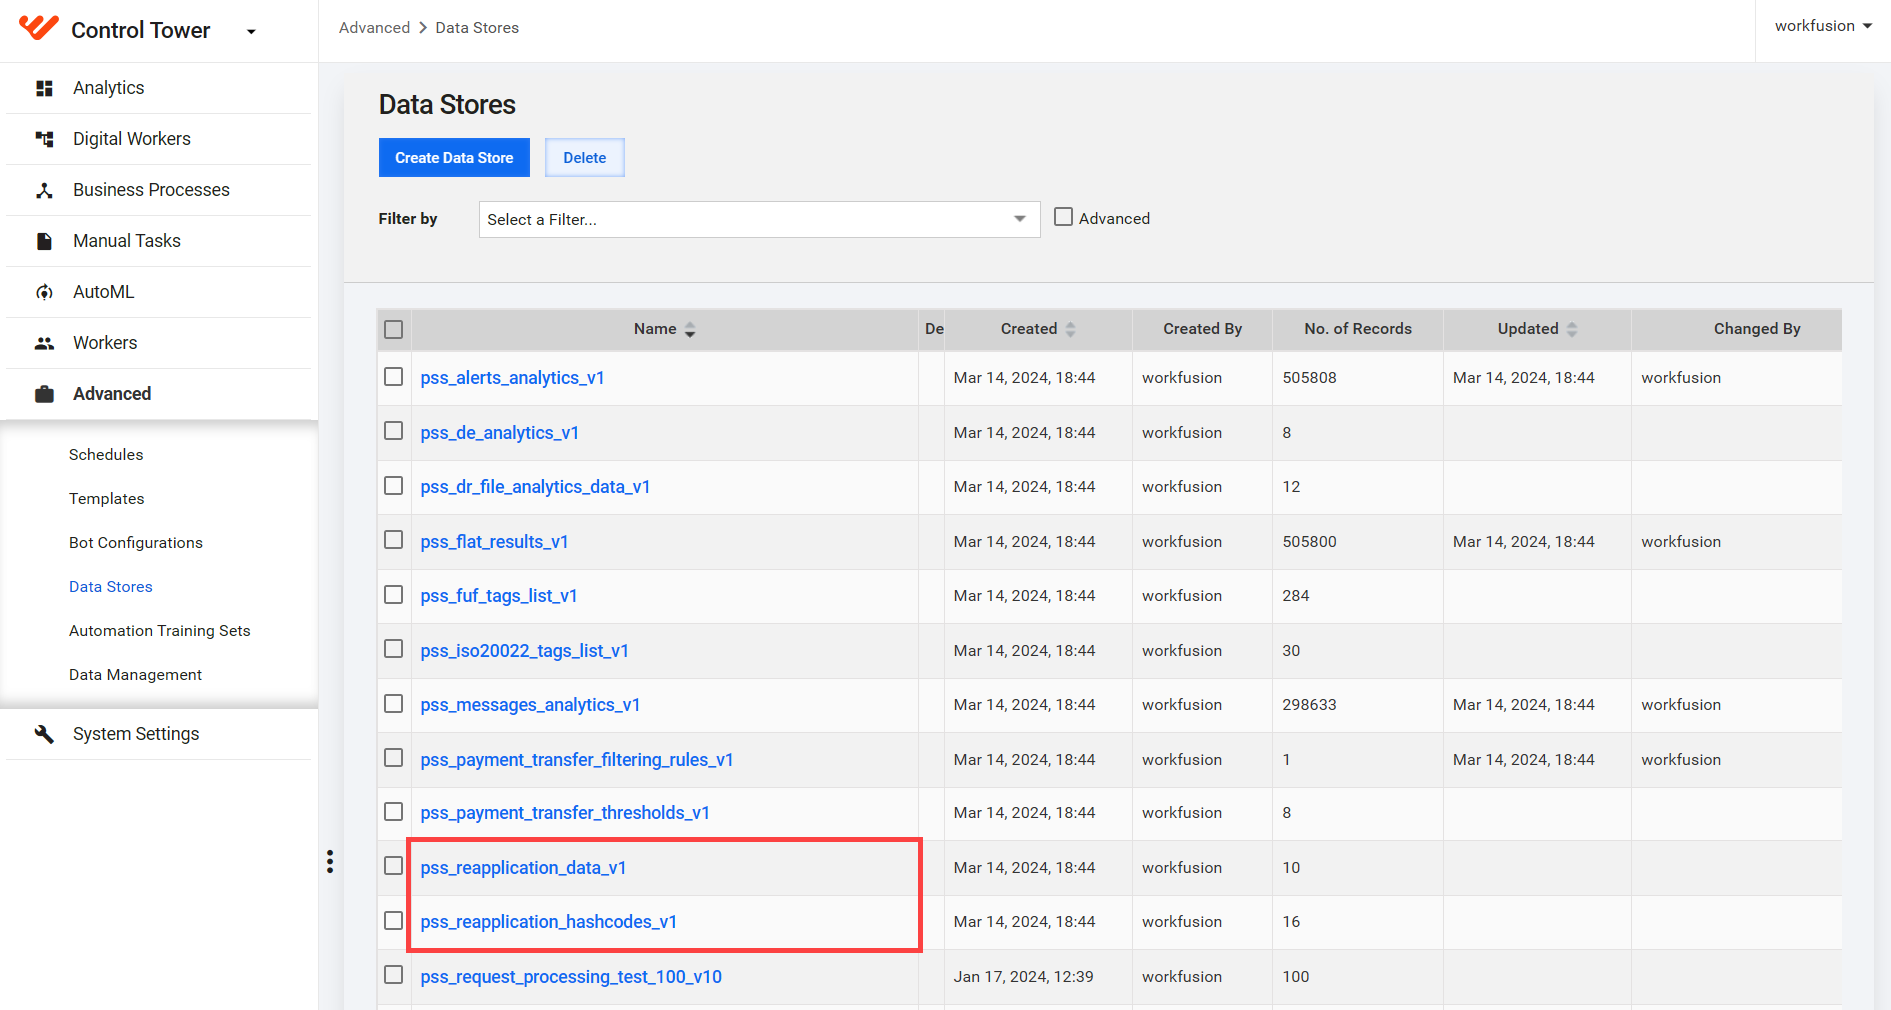Open Digital Workers in the sidebar

pos(131,139)
